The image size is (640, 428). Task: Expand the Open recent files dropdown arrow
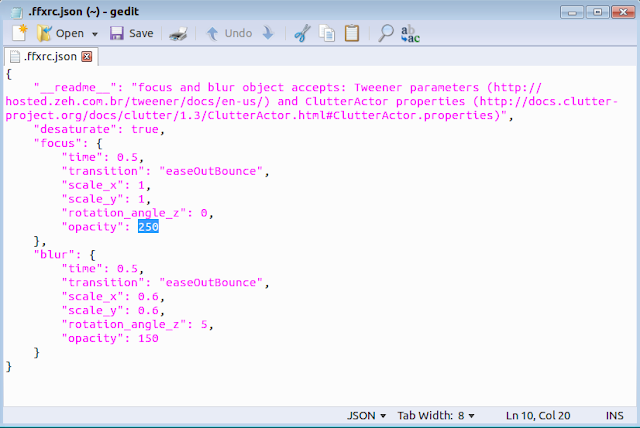click(95, 34)
